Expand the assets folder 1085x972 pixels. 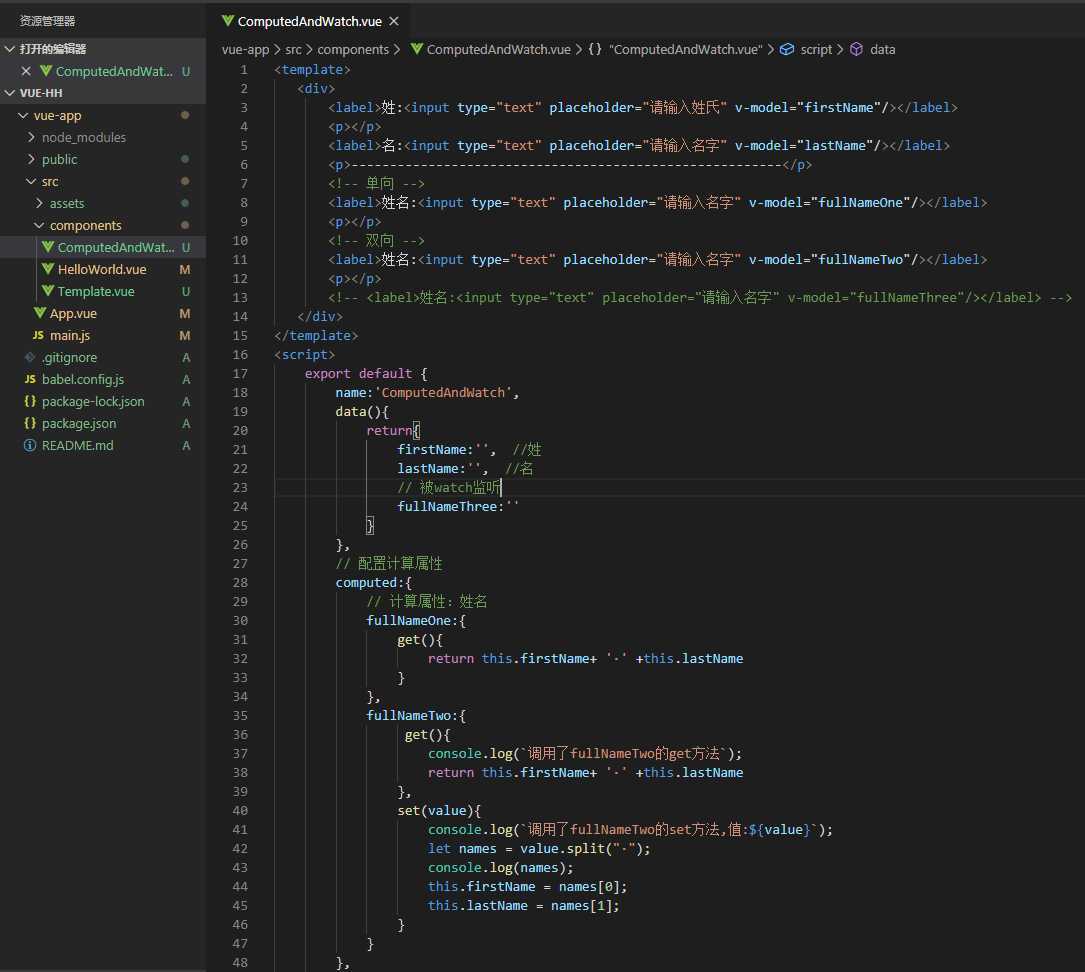[39, 203]
